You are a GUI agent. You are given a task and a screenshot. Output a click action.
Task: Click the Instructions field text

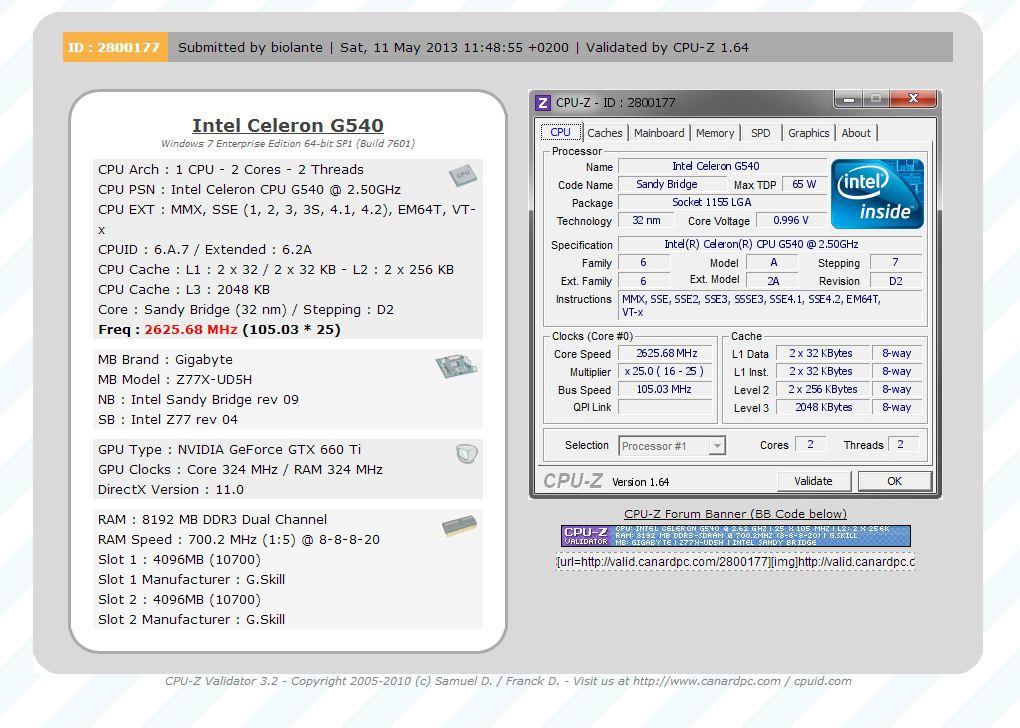(x=770, y=305)
